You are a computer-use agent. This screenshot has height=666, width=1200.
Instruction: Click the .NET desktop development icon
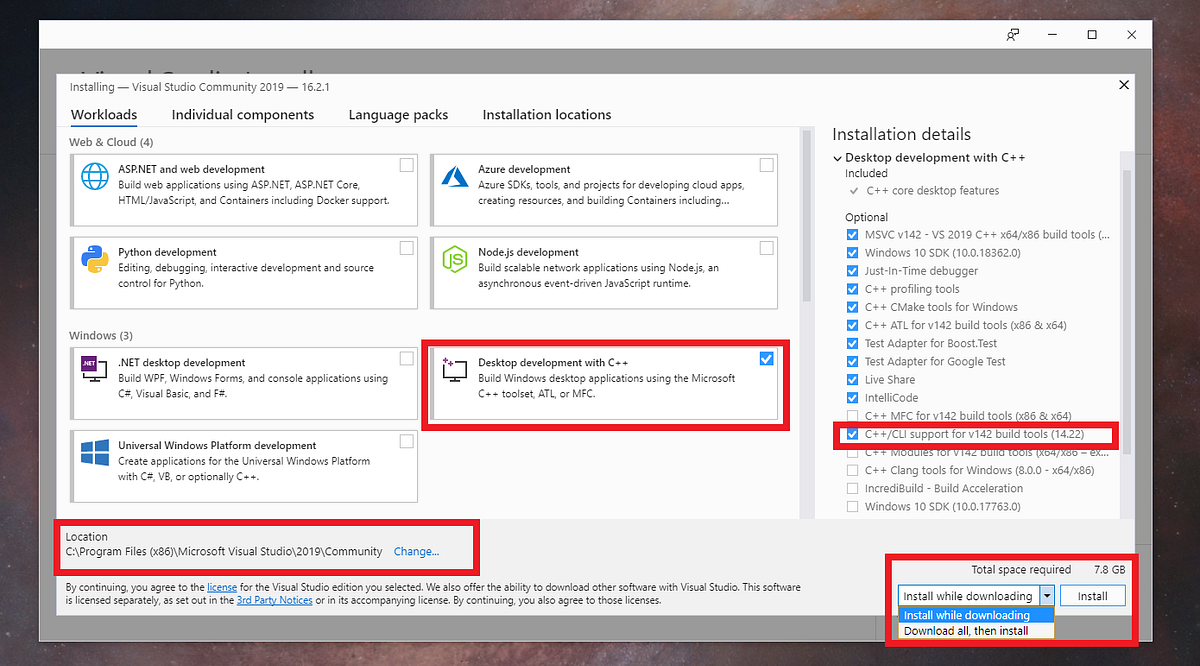(95, 369)
